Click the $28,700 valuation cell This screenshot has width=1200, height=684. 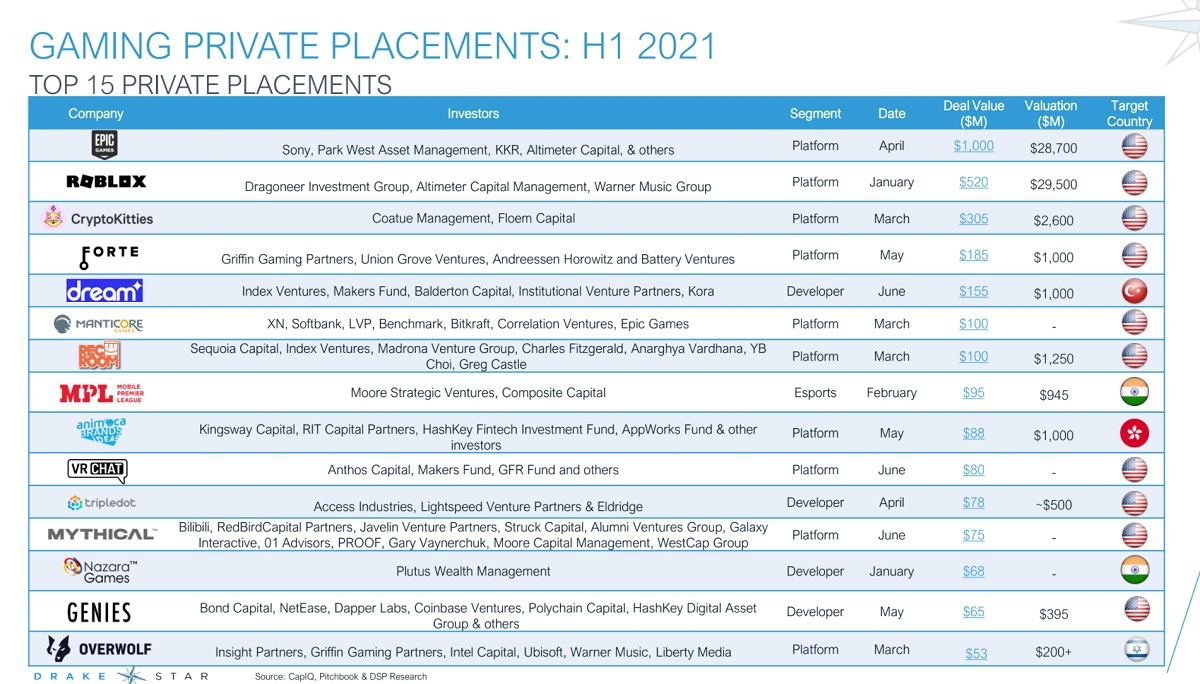1053,149
